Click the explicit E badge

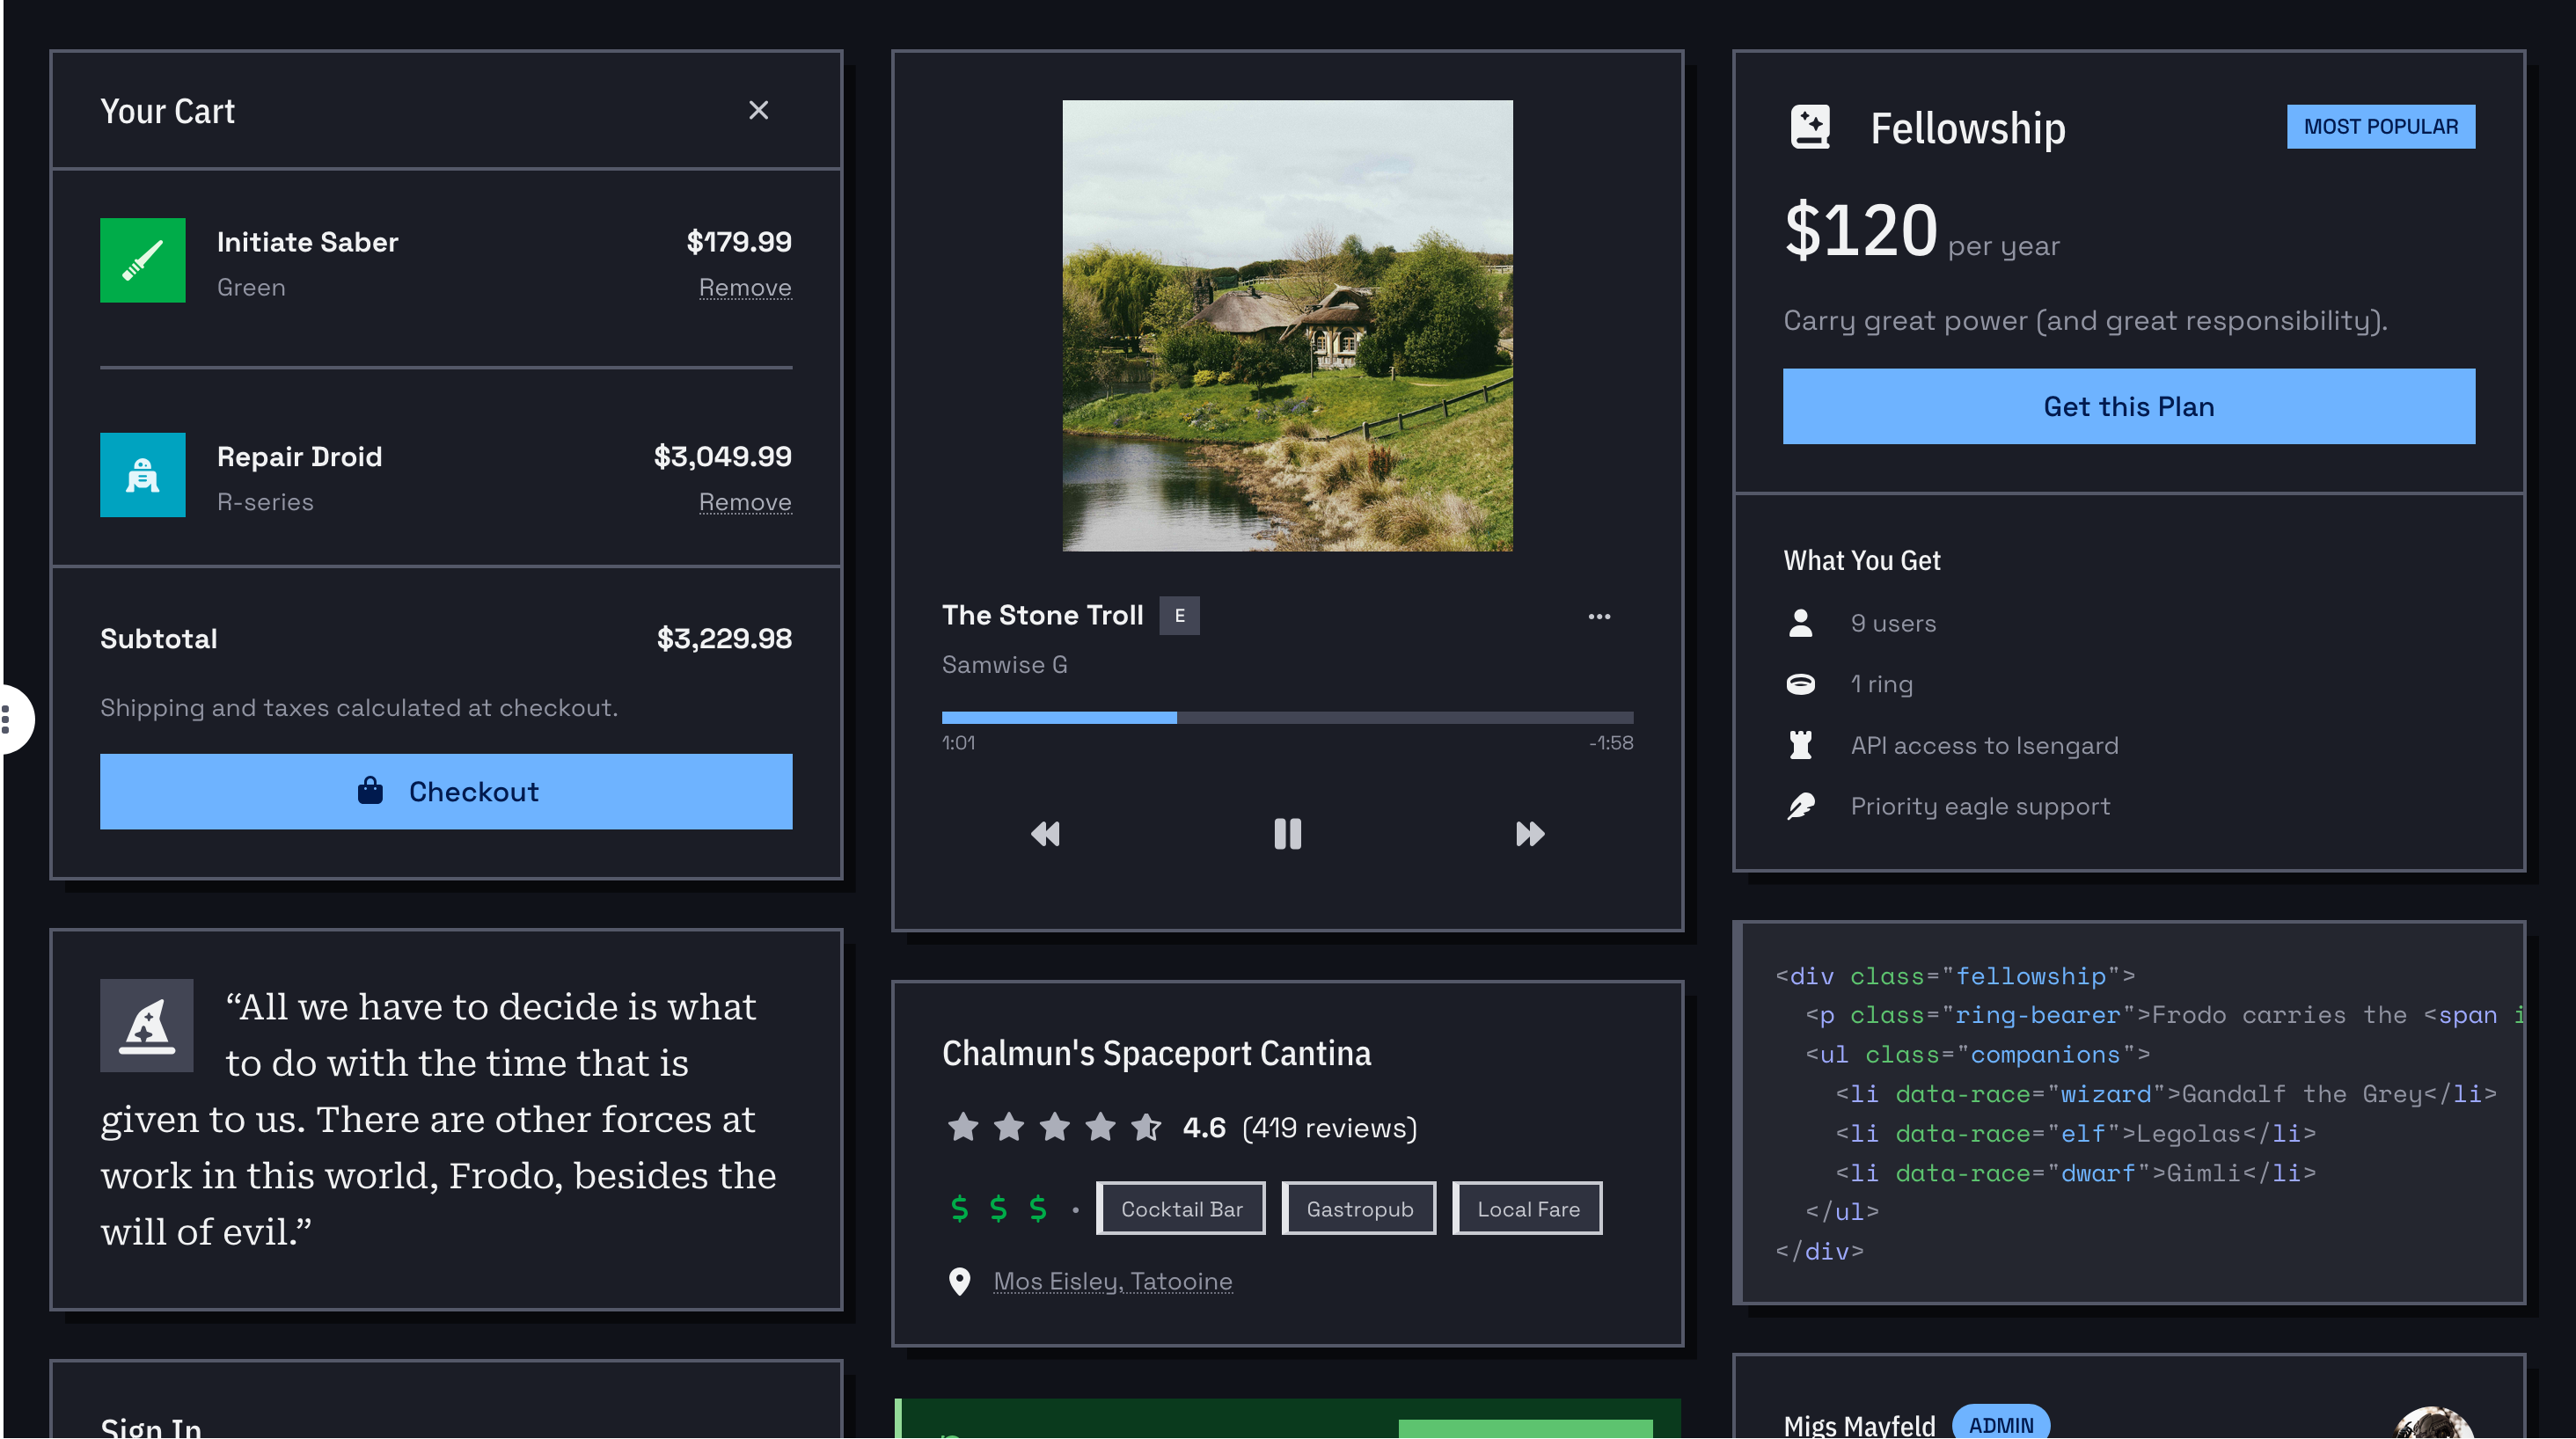(x=1179, y=616)
